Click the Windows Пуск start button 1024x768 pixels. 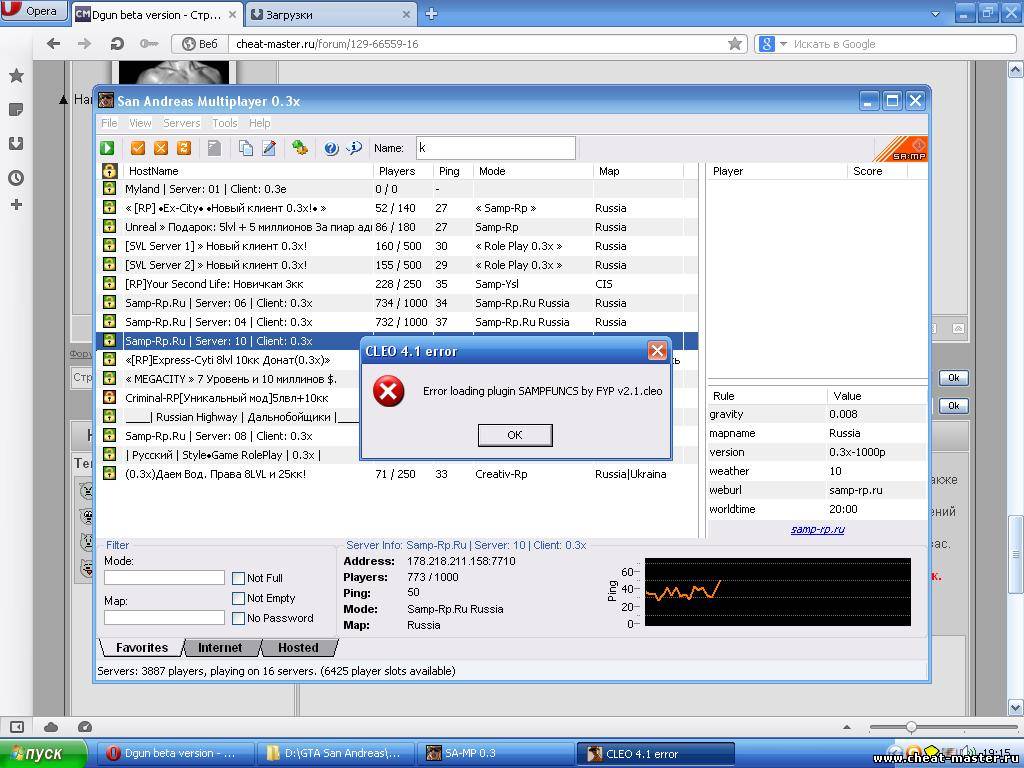click(x=43, y=754)
